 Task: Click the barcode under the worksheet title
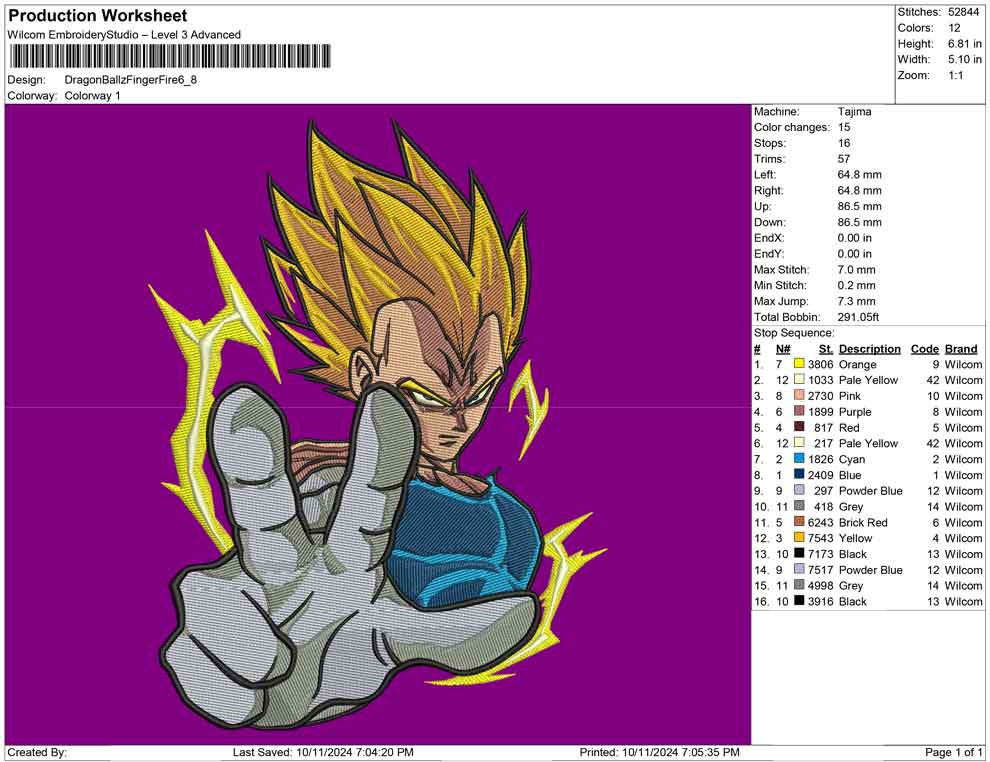(x=169, y=56)
